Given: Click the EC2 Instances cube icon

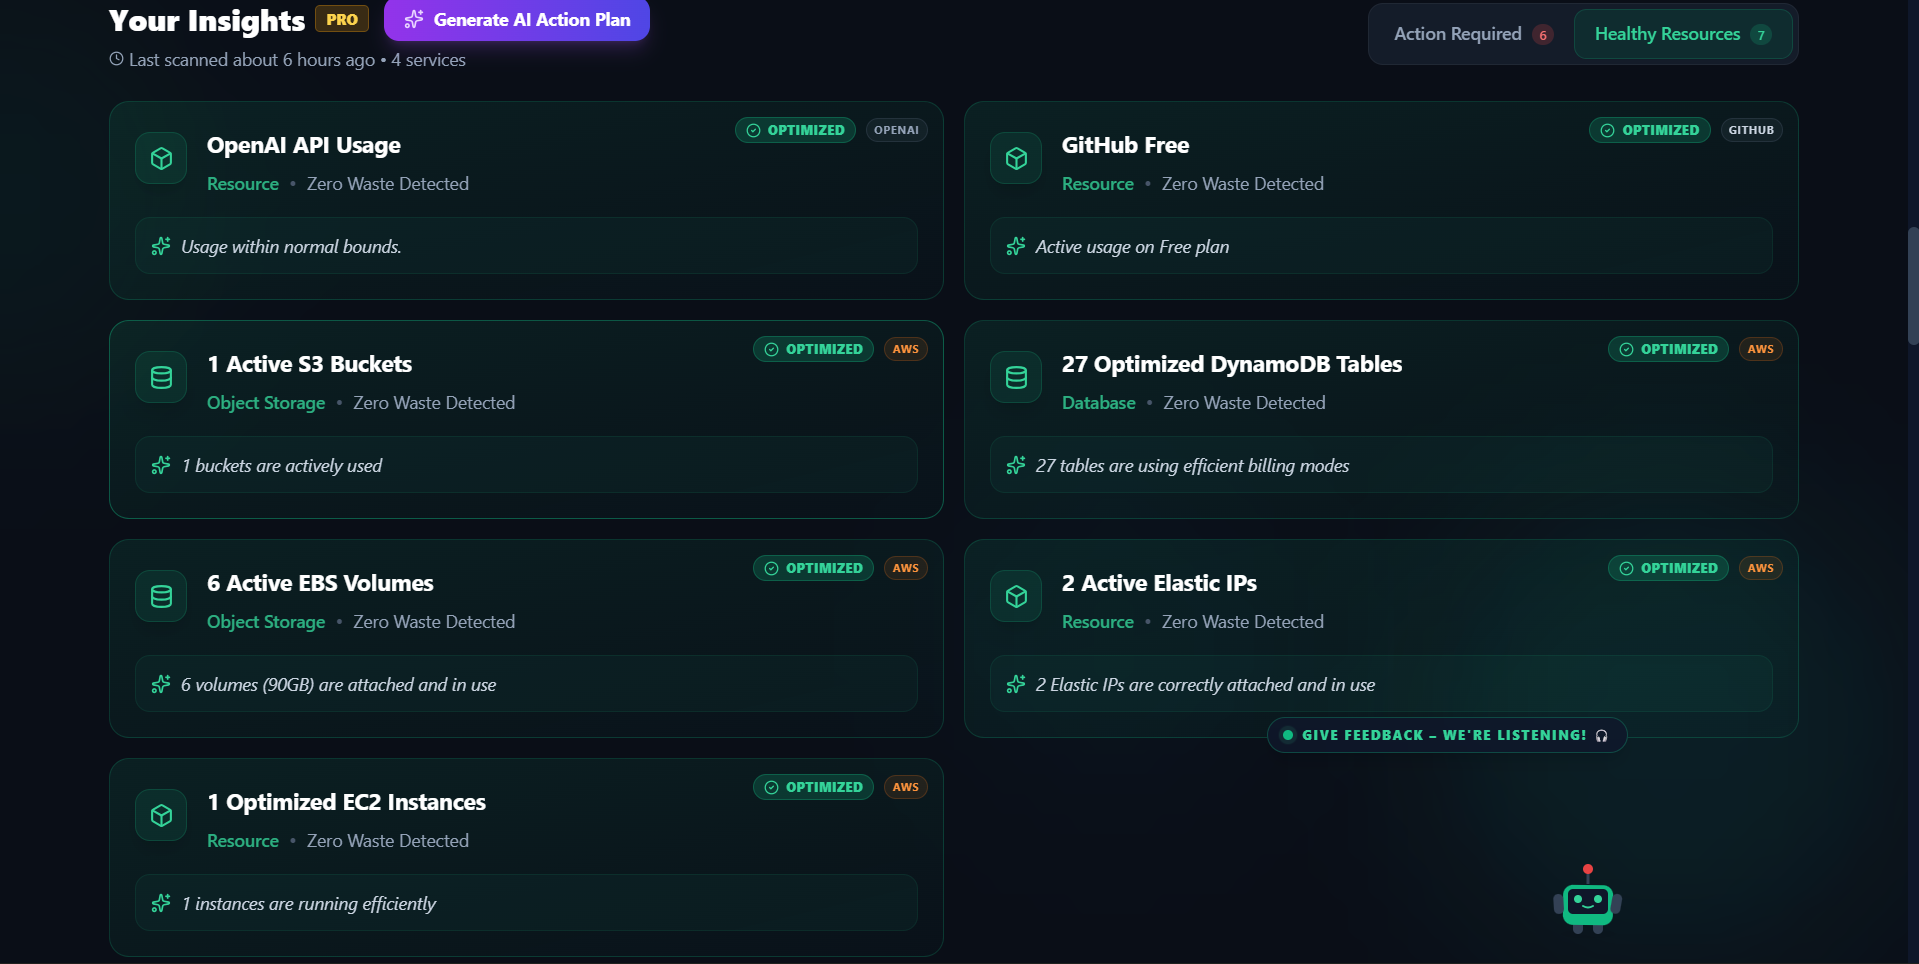Looking at the screenshot, I should (161, 815).
